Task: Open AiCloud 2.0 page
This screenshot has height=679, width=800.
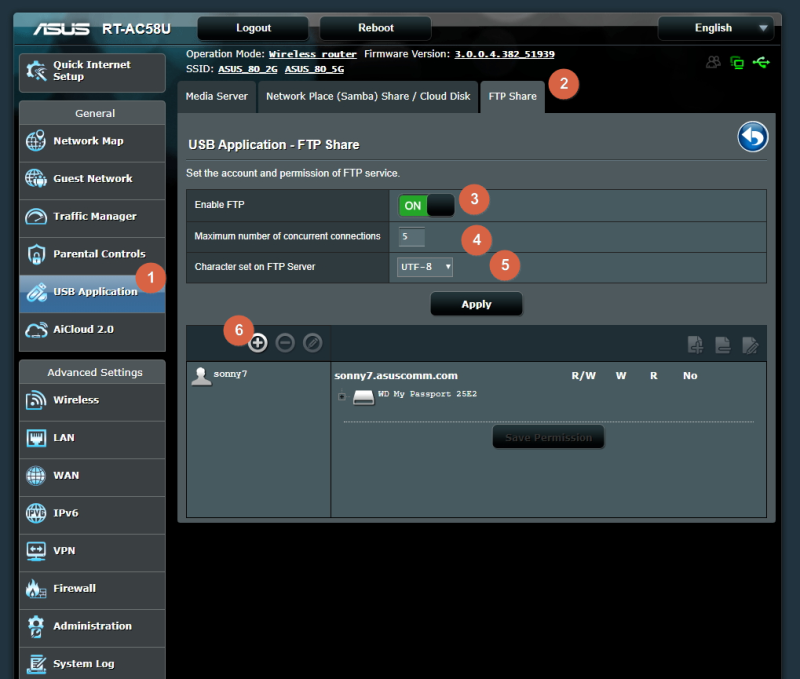Action: (x=92, y=330)
